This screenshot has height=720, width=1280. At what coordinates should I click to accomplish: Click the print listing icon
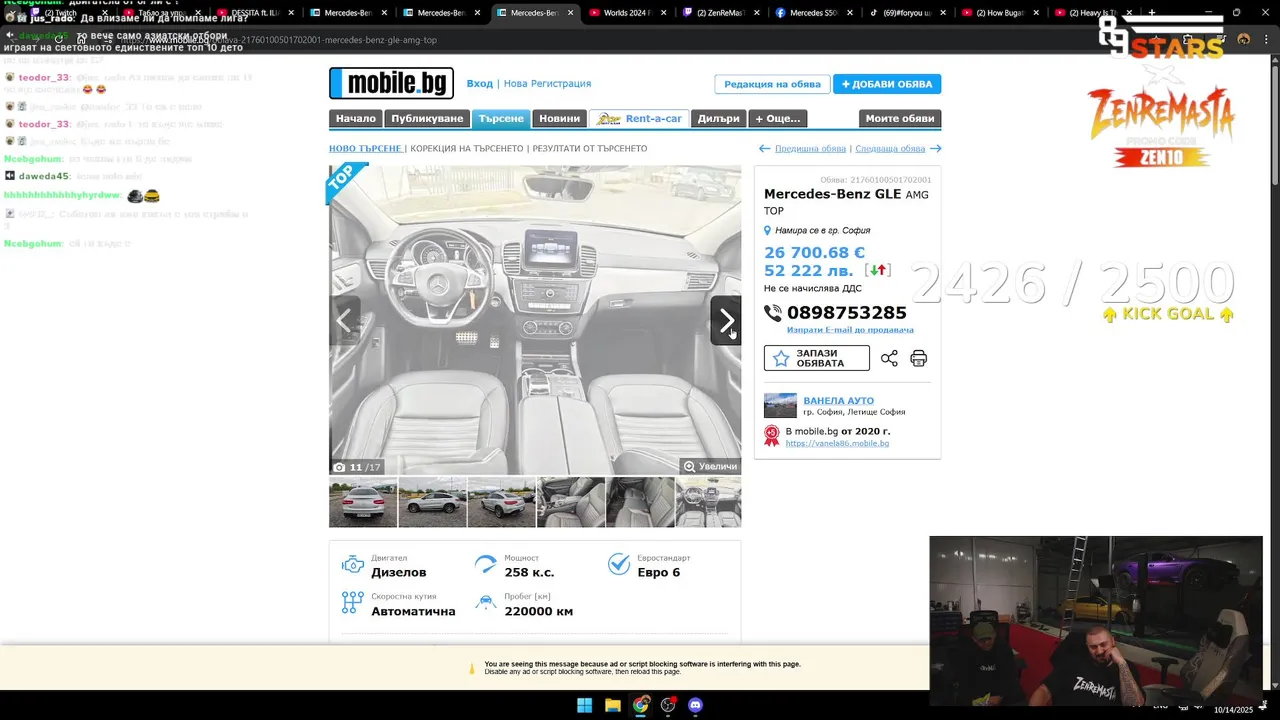point(919,358)
